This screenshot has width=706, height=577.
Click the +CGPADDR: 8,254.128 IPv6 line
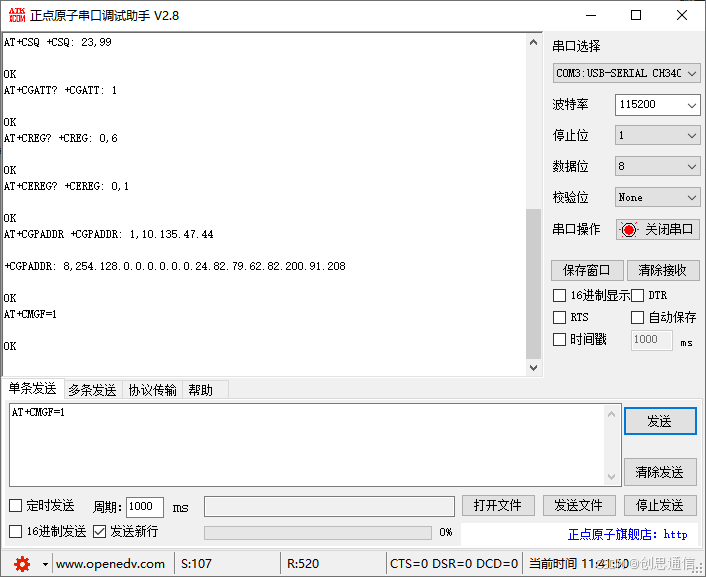175,266
